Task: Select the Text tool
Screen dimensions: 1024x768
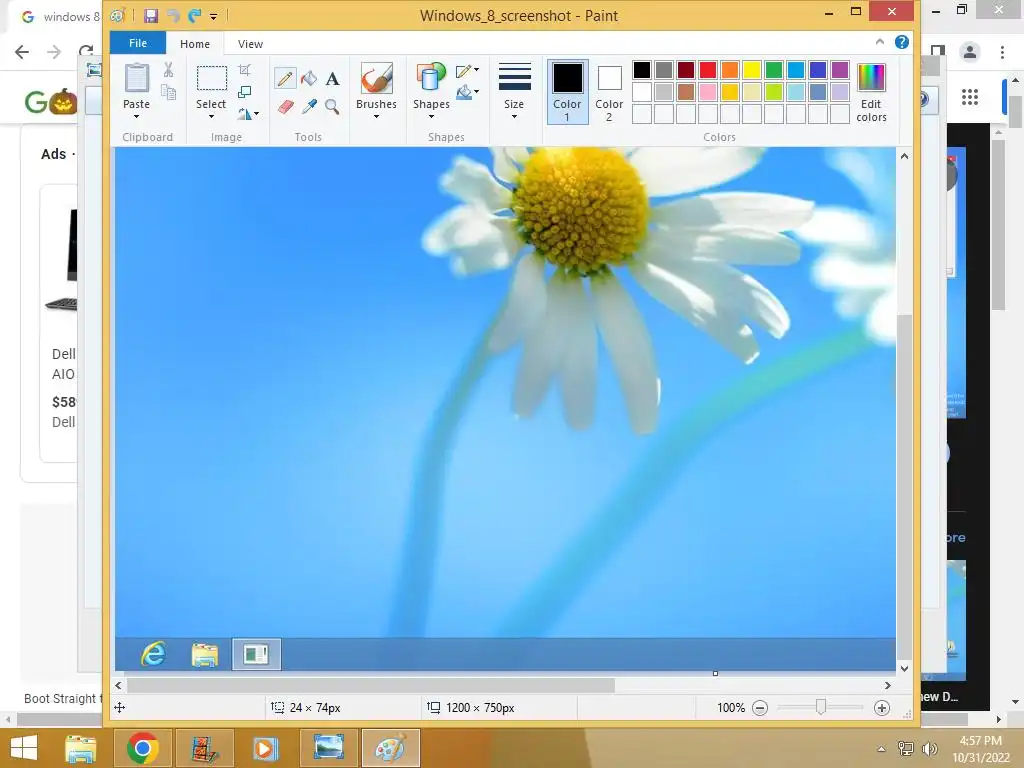Action: click(x=332, y=79)
